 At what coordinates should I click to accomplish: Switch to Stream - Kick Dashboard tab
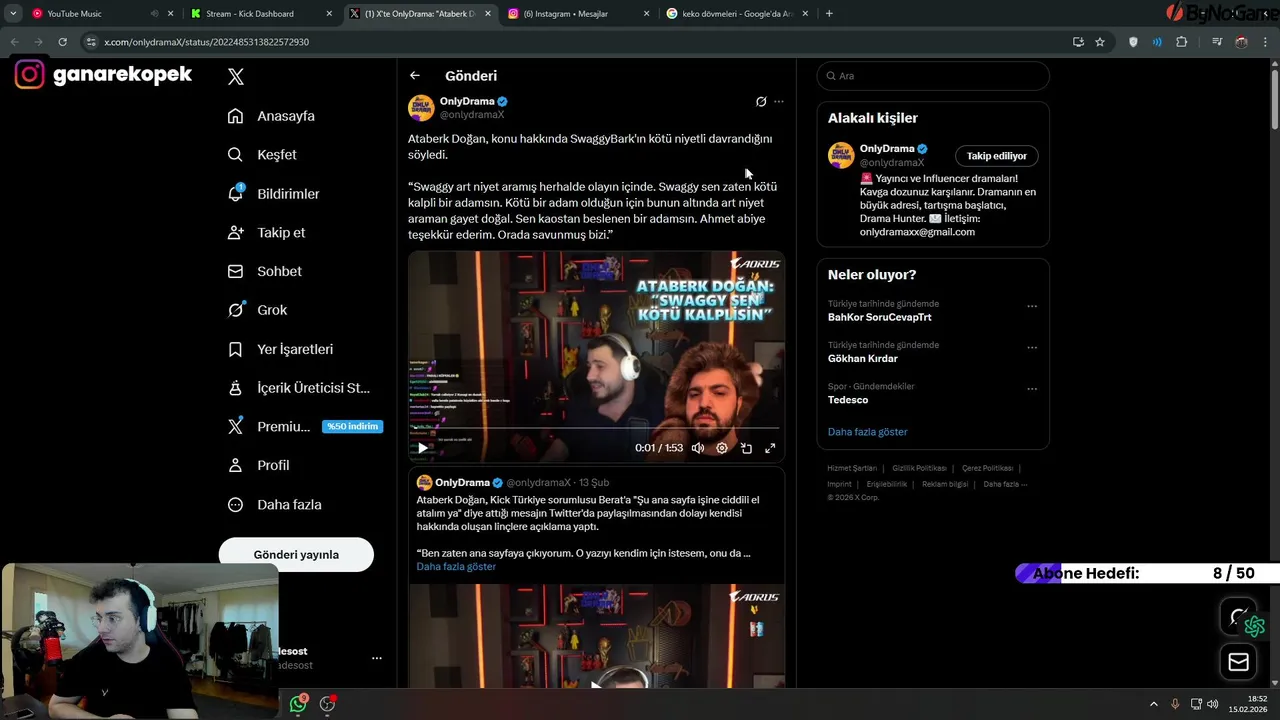tap(262, 14)
